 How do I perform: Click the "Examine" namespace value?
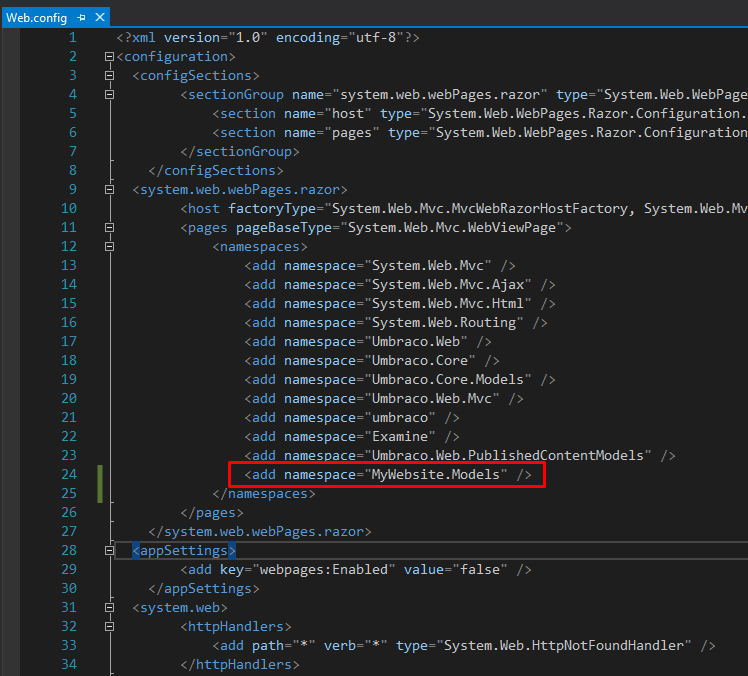pyautogui.click(x=400, y=437)
